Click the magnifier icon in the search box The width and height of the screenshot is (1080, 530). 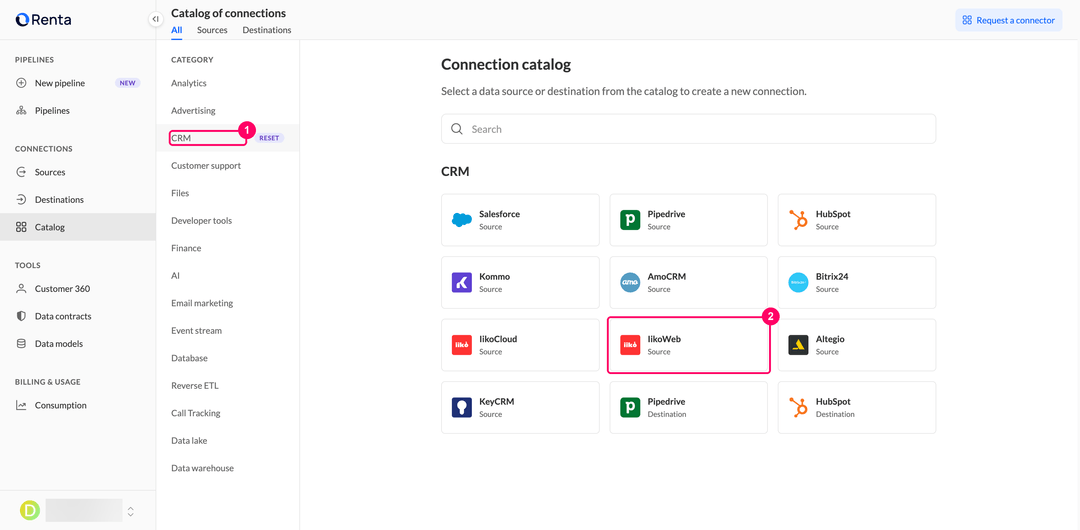click(x=457, y=129)
